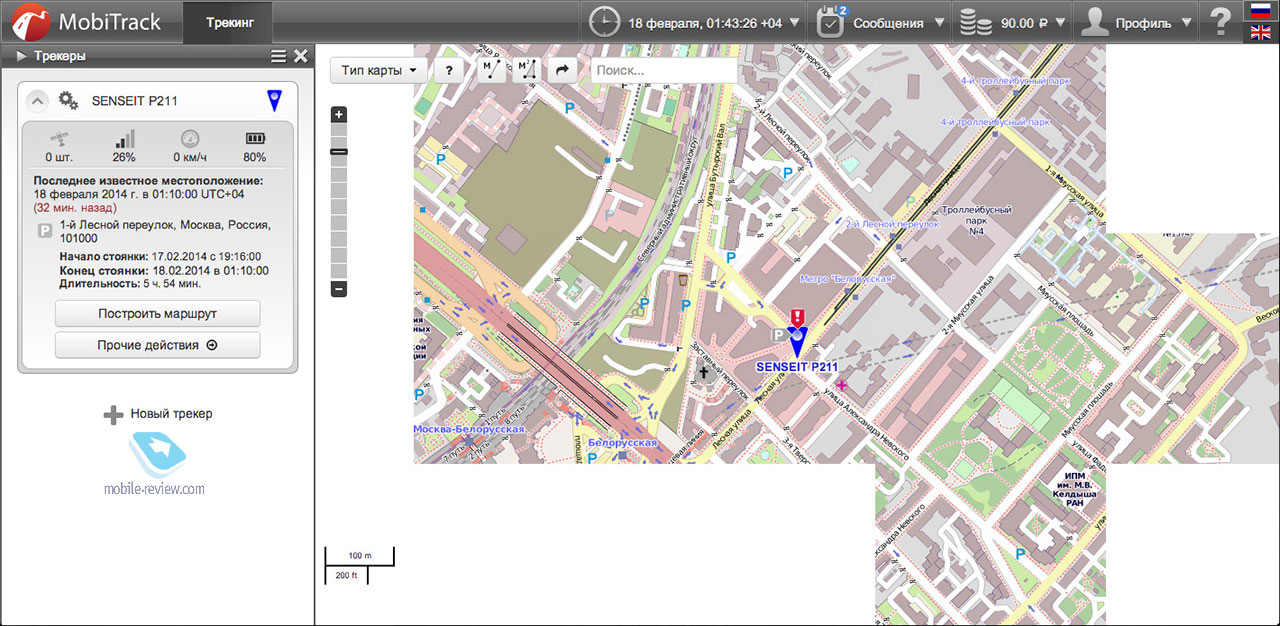Viewport: 1280px width, 626px height.
Task: Click the 32 мин. назад text
Action: point(75,208)
